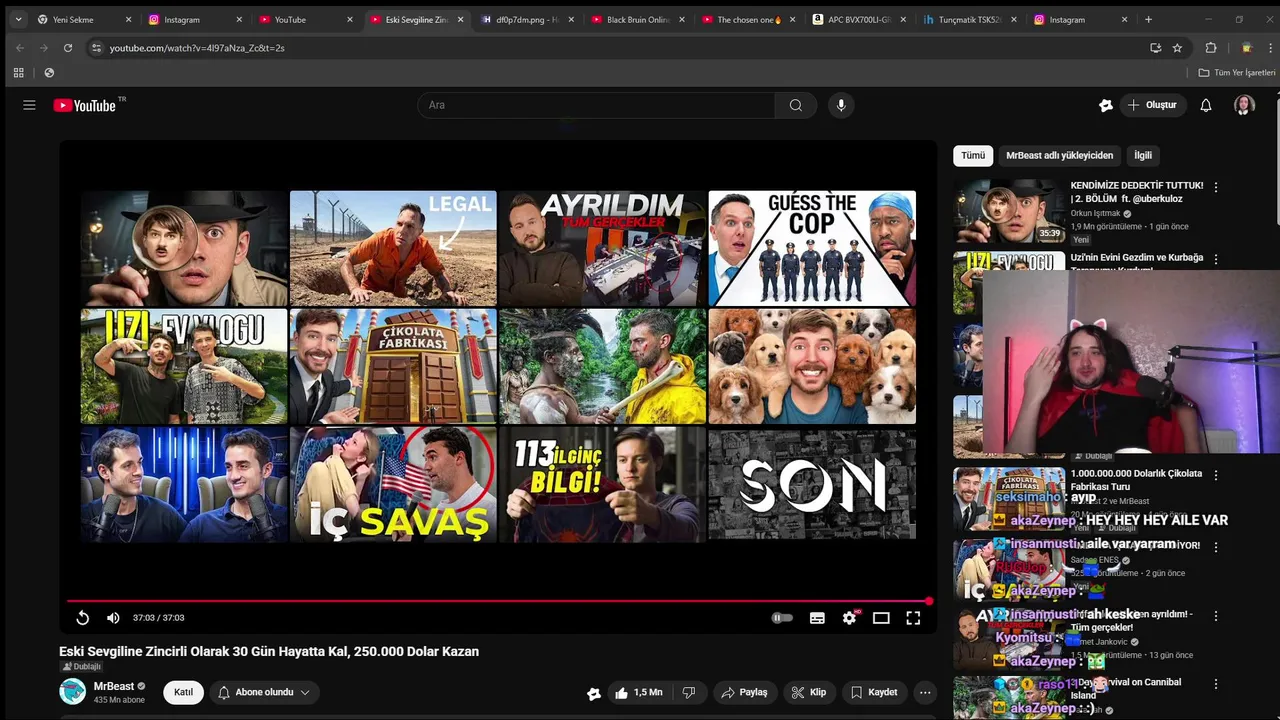Share the video with Paylaş
Image resolution: width=1280 pixels, height=720 pixels.
[x=745, y=692]
